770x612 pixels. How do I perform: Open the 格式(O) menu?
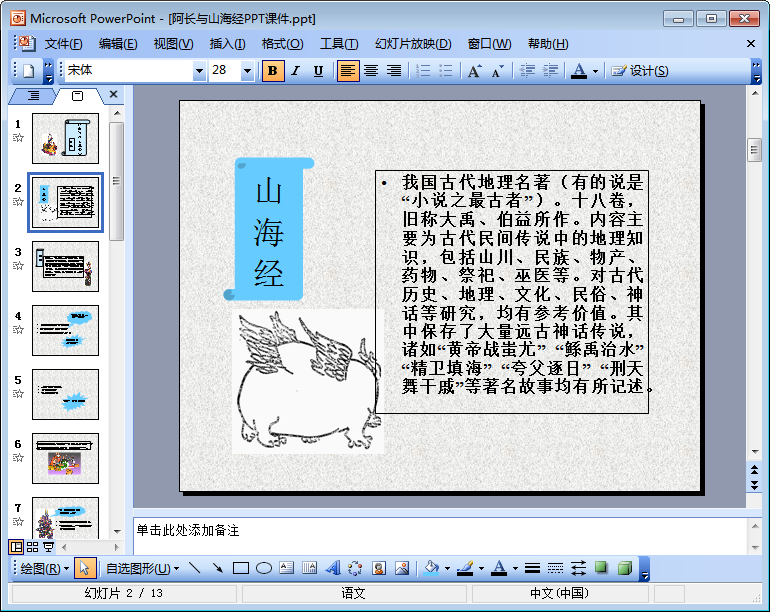coord(282,44)
